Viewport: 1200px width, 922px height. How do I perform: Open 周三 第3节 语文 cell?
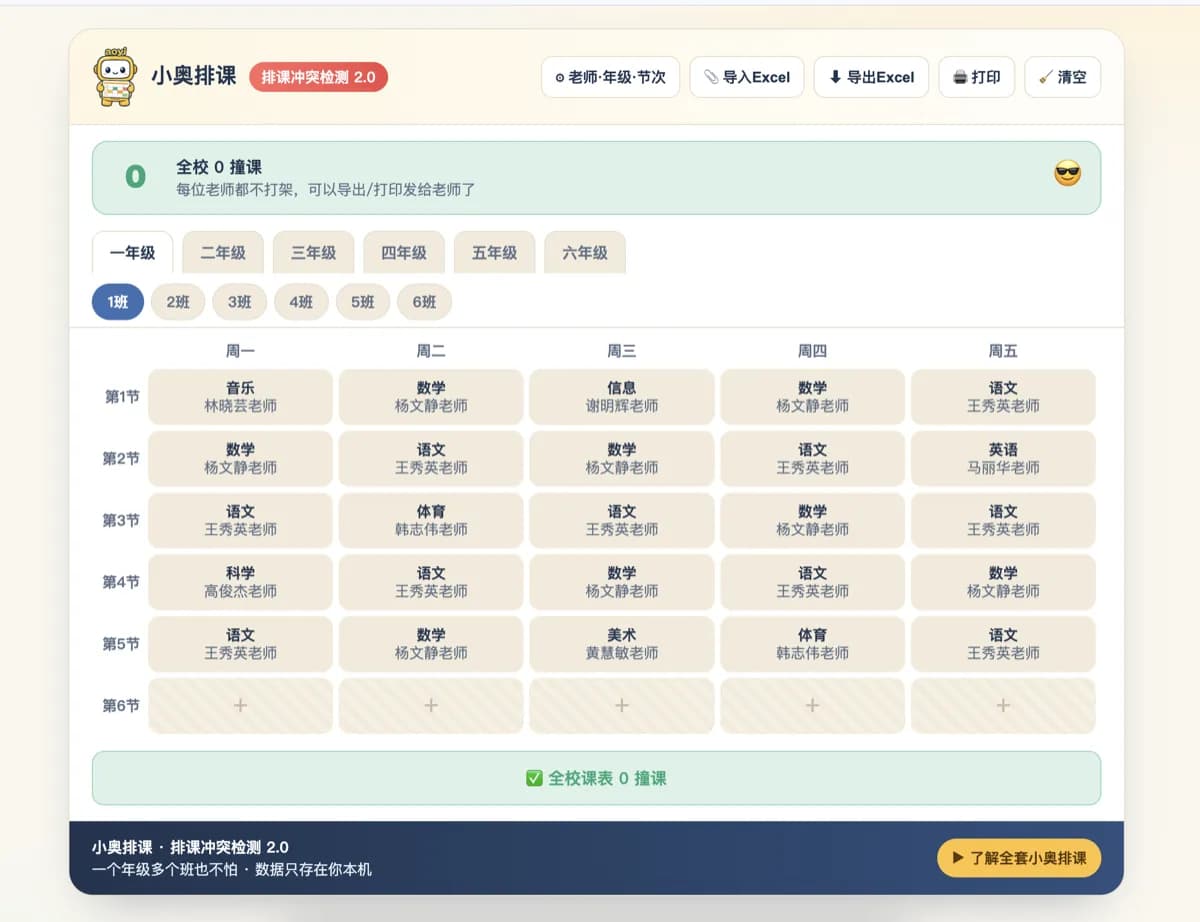click(622, 520)
